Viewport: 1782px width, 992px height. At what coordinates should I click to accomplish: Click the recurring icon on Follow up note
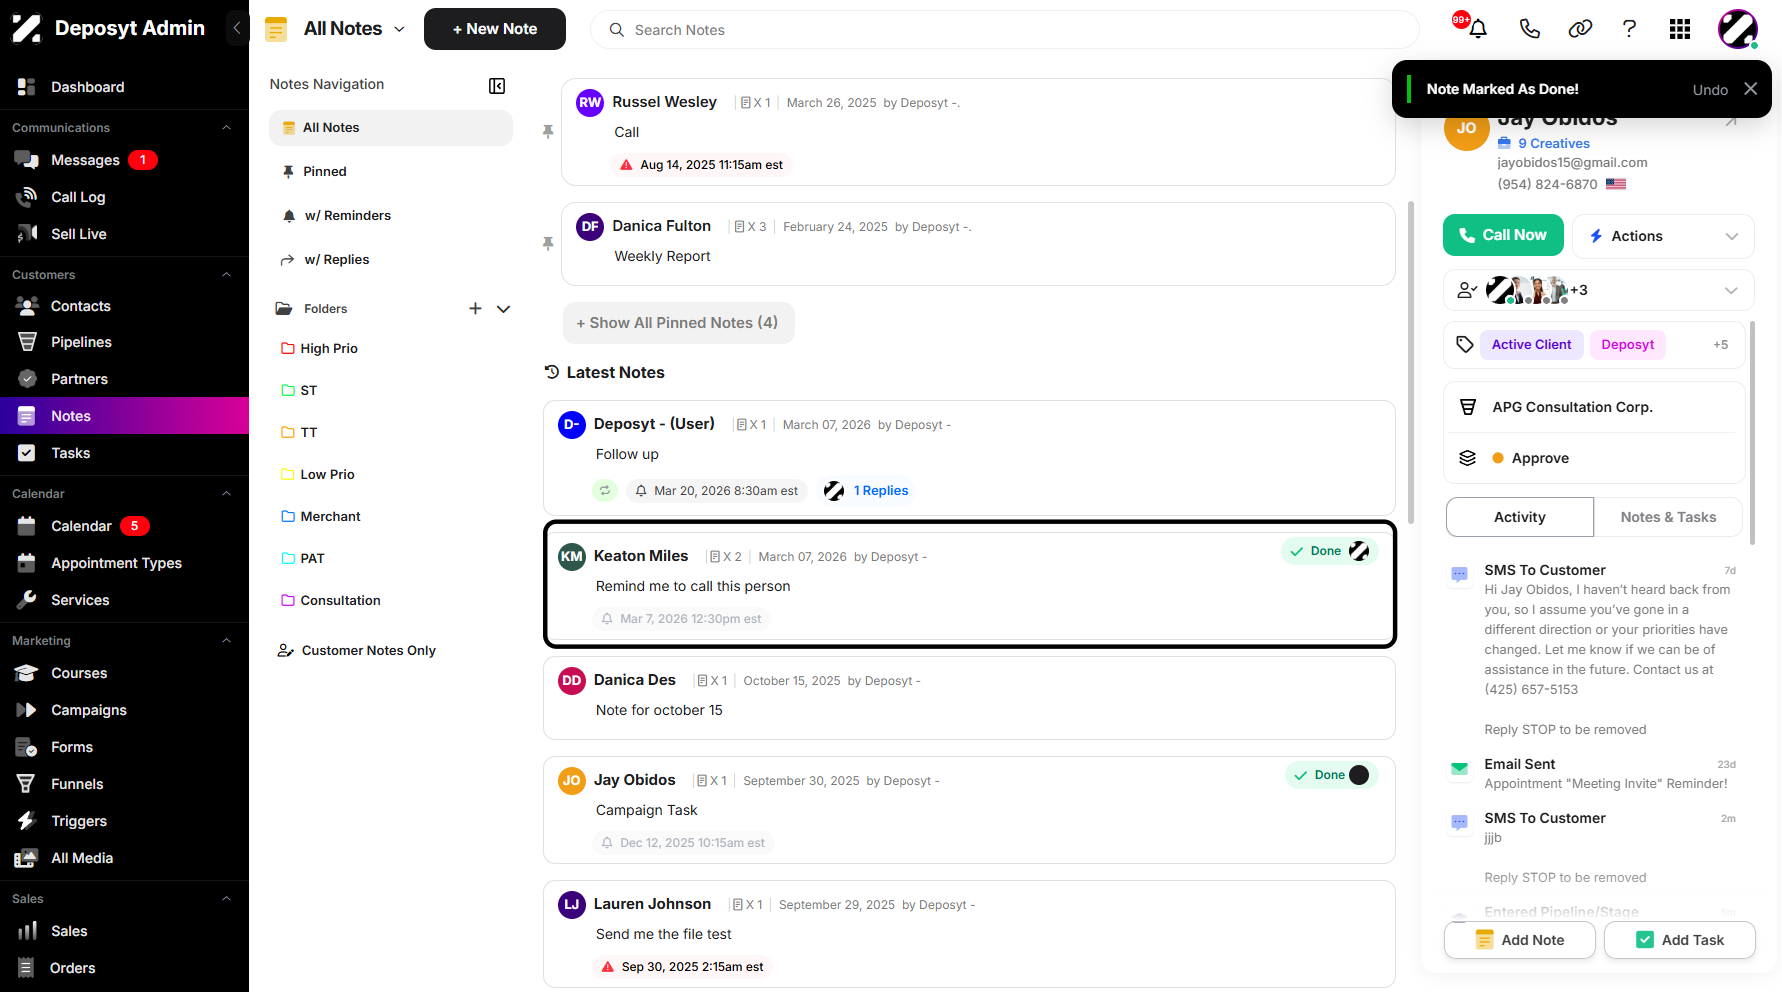click(x=605, y=491)
